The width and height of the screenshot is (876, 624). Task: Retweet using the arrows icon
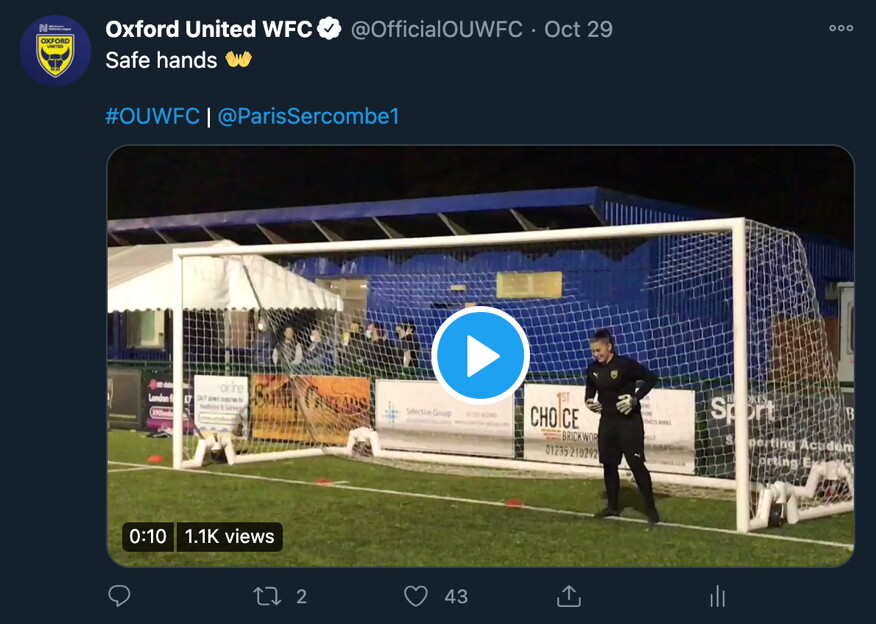[268, 596]
